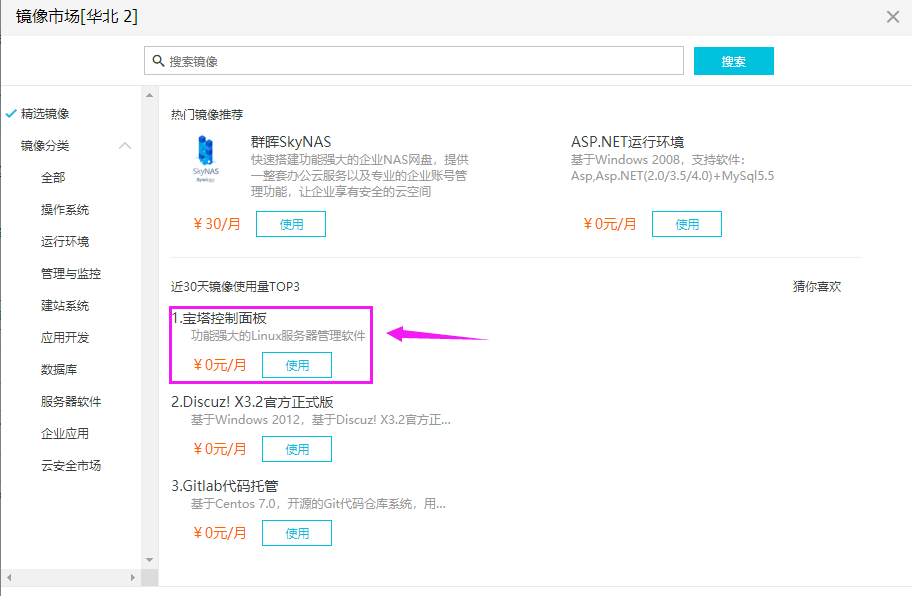Click horizontal scrollbar left arrow
912x596 pixels.
pyautogui.click(x=9, y=577)
